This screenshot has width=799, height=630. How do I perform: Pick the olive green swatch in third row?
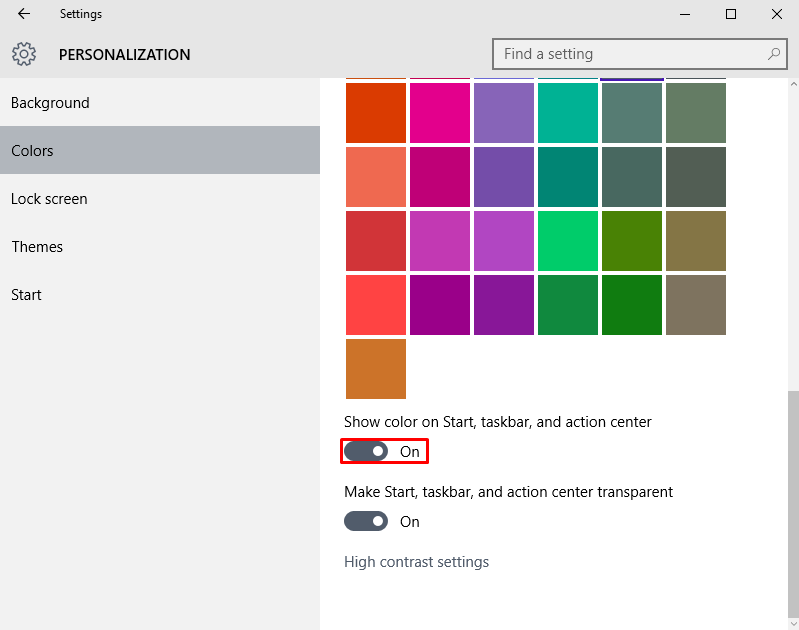click(632, 241)
